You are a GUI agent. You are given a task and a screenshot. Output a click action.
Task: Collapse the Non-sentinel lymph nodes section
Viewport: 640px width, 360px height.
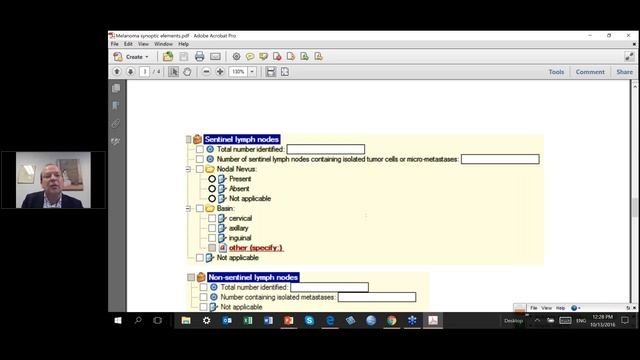(191, 277)
